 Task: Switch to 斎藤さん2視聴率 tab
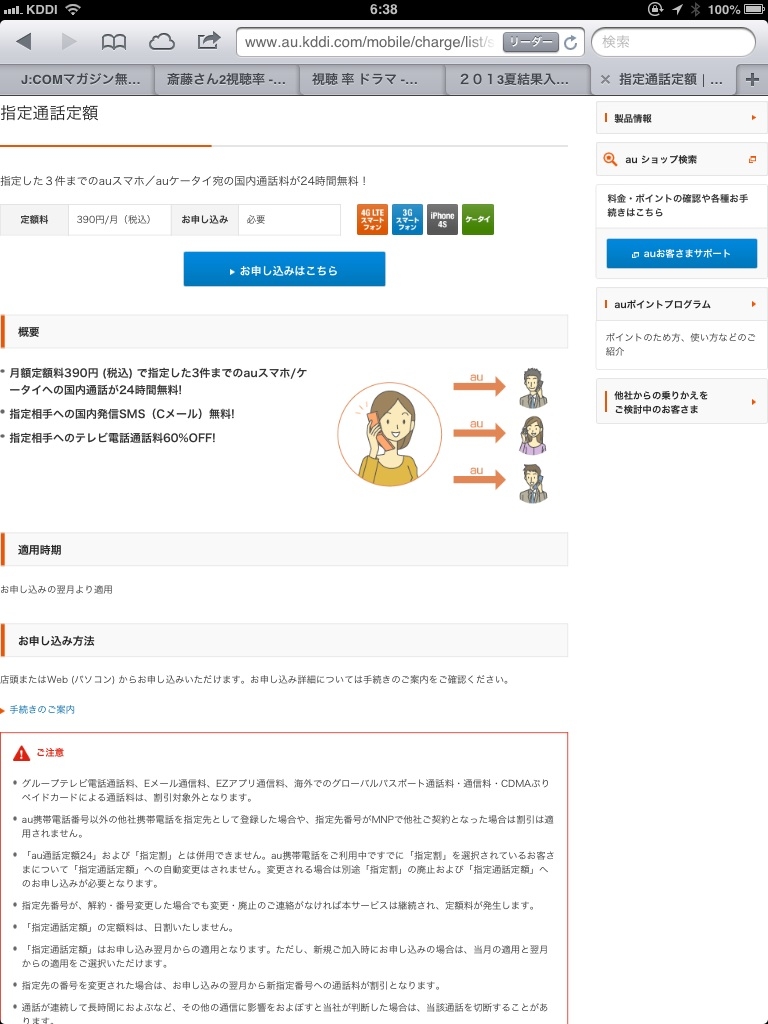click(x=226, y=80)
